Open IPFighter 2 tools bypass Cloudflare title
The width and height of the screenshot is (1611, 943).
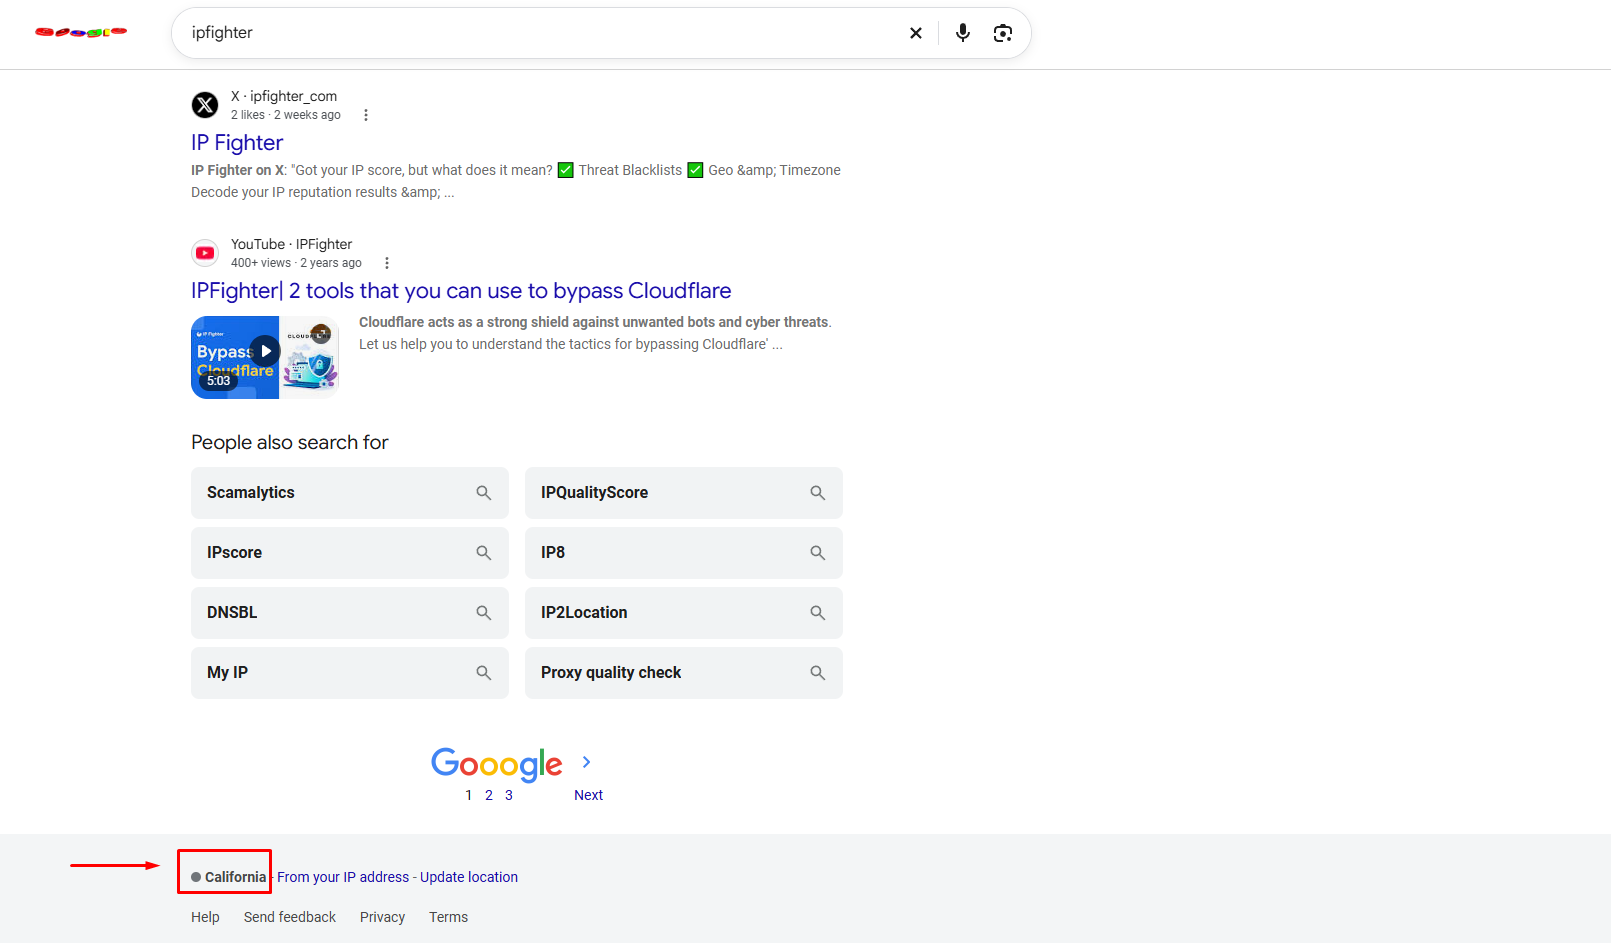461,291
